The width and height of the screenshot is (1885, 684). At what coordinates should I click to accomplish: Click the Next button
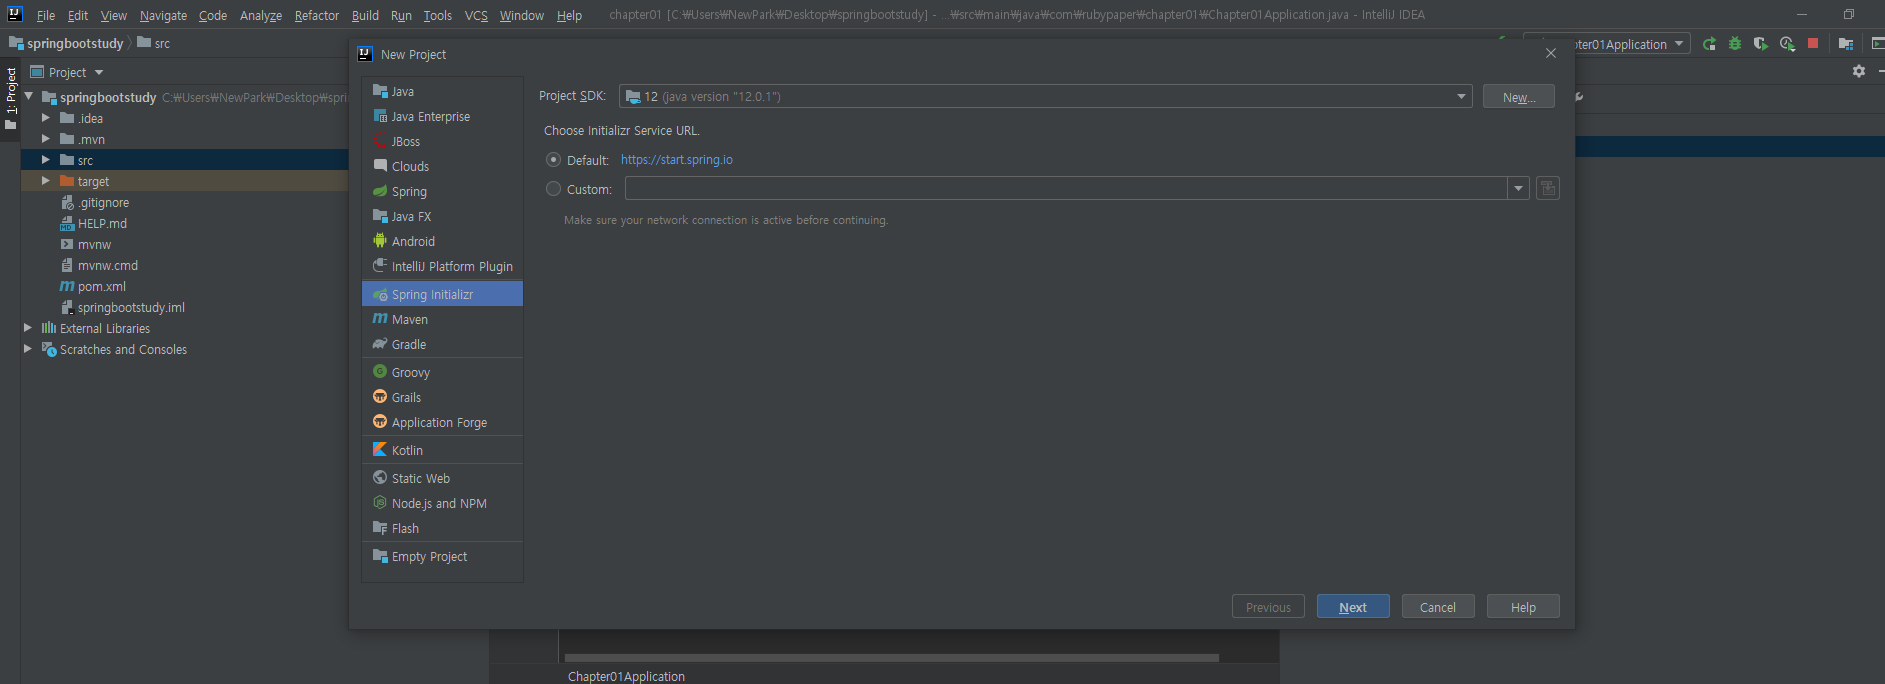[x=1353, y=607]
